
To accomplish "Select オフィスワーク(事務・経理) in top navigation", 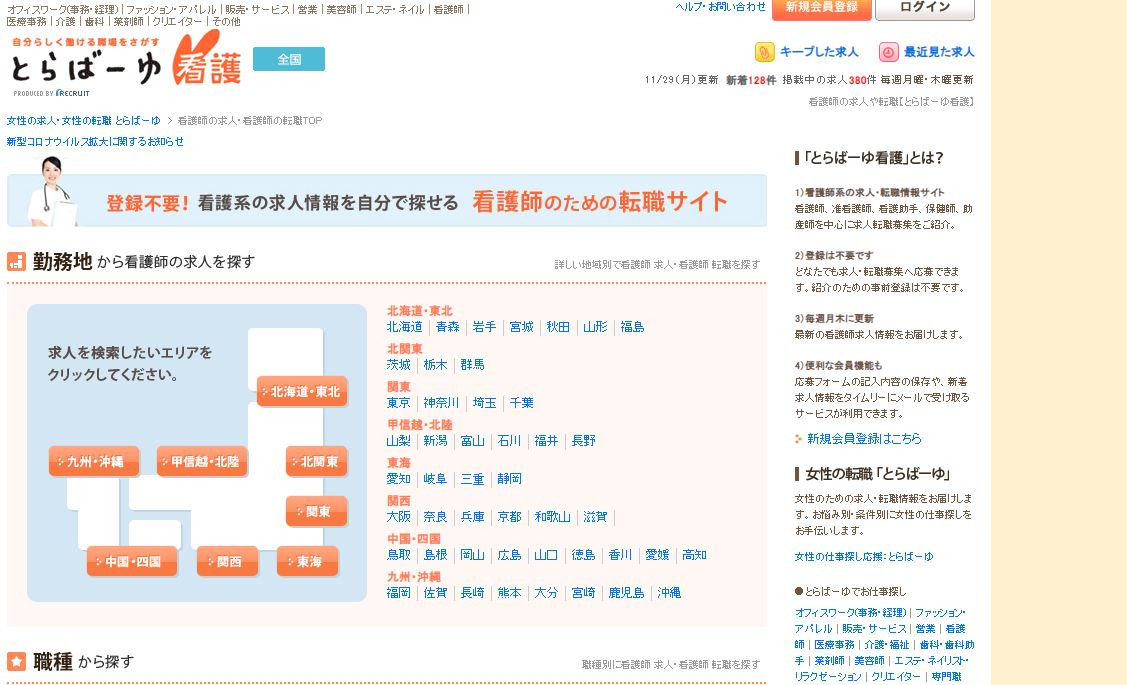I will coord(63,9).
